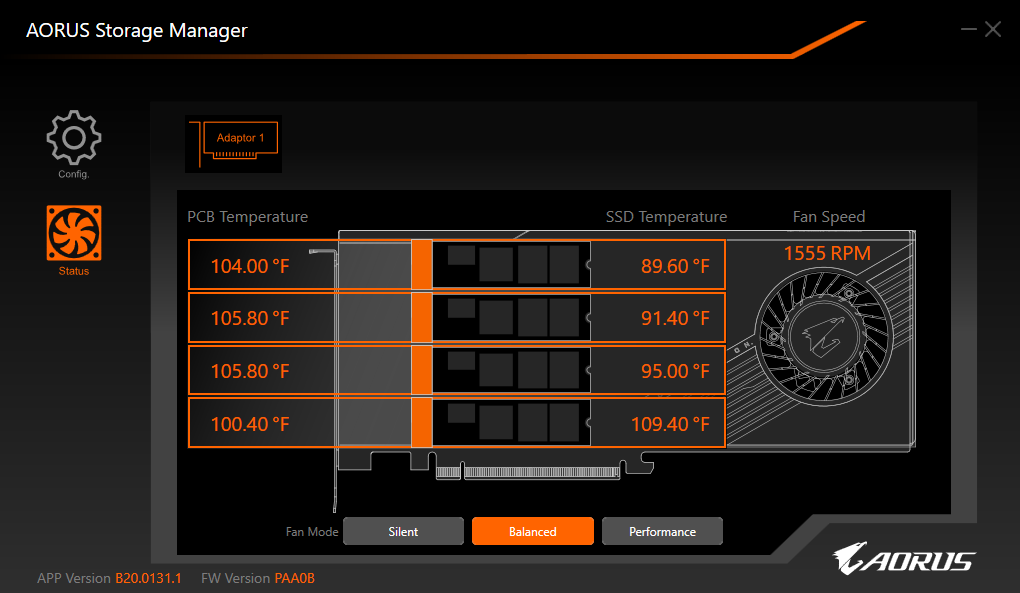Click the 95.00 °F SSD temperature field
The width and height of the screenshot is (1020, 593).
676,370
